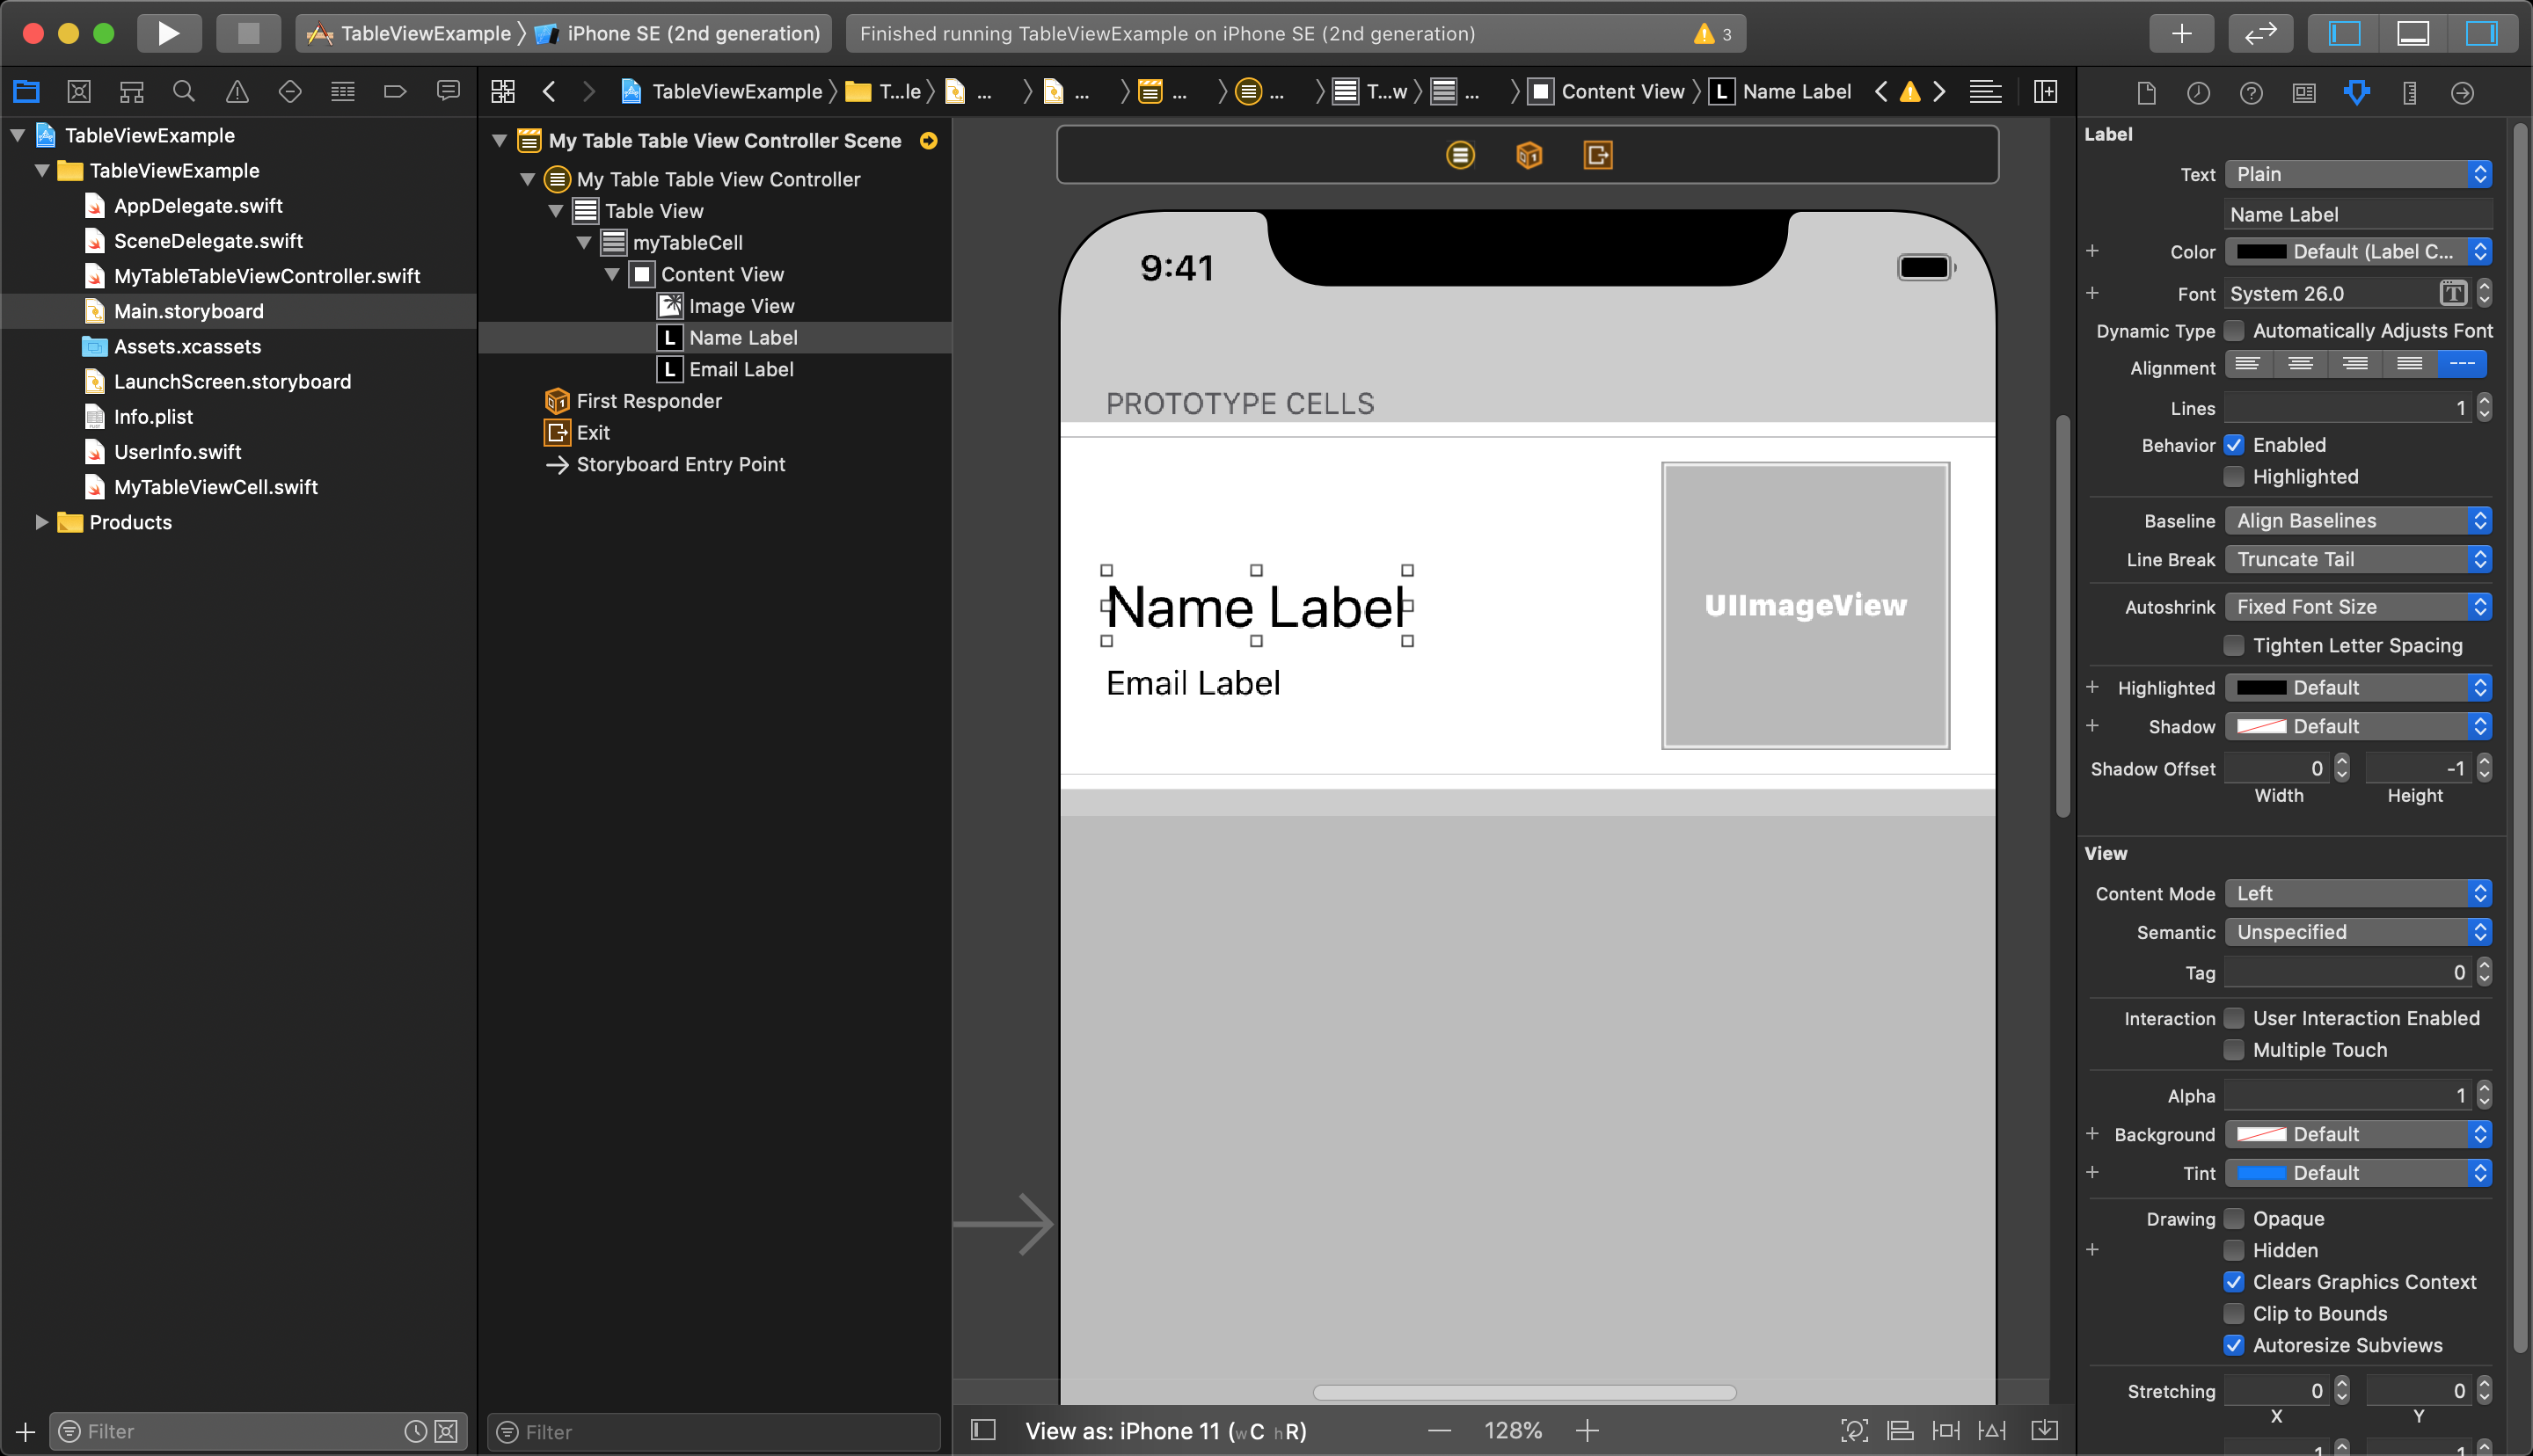Pick the label Color swatch
Screen dimensions: 2533x1456
tap(2261, 252)
